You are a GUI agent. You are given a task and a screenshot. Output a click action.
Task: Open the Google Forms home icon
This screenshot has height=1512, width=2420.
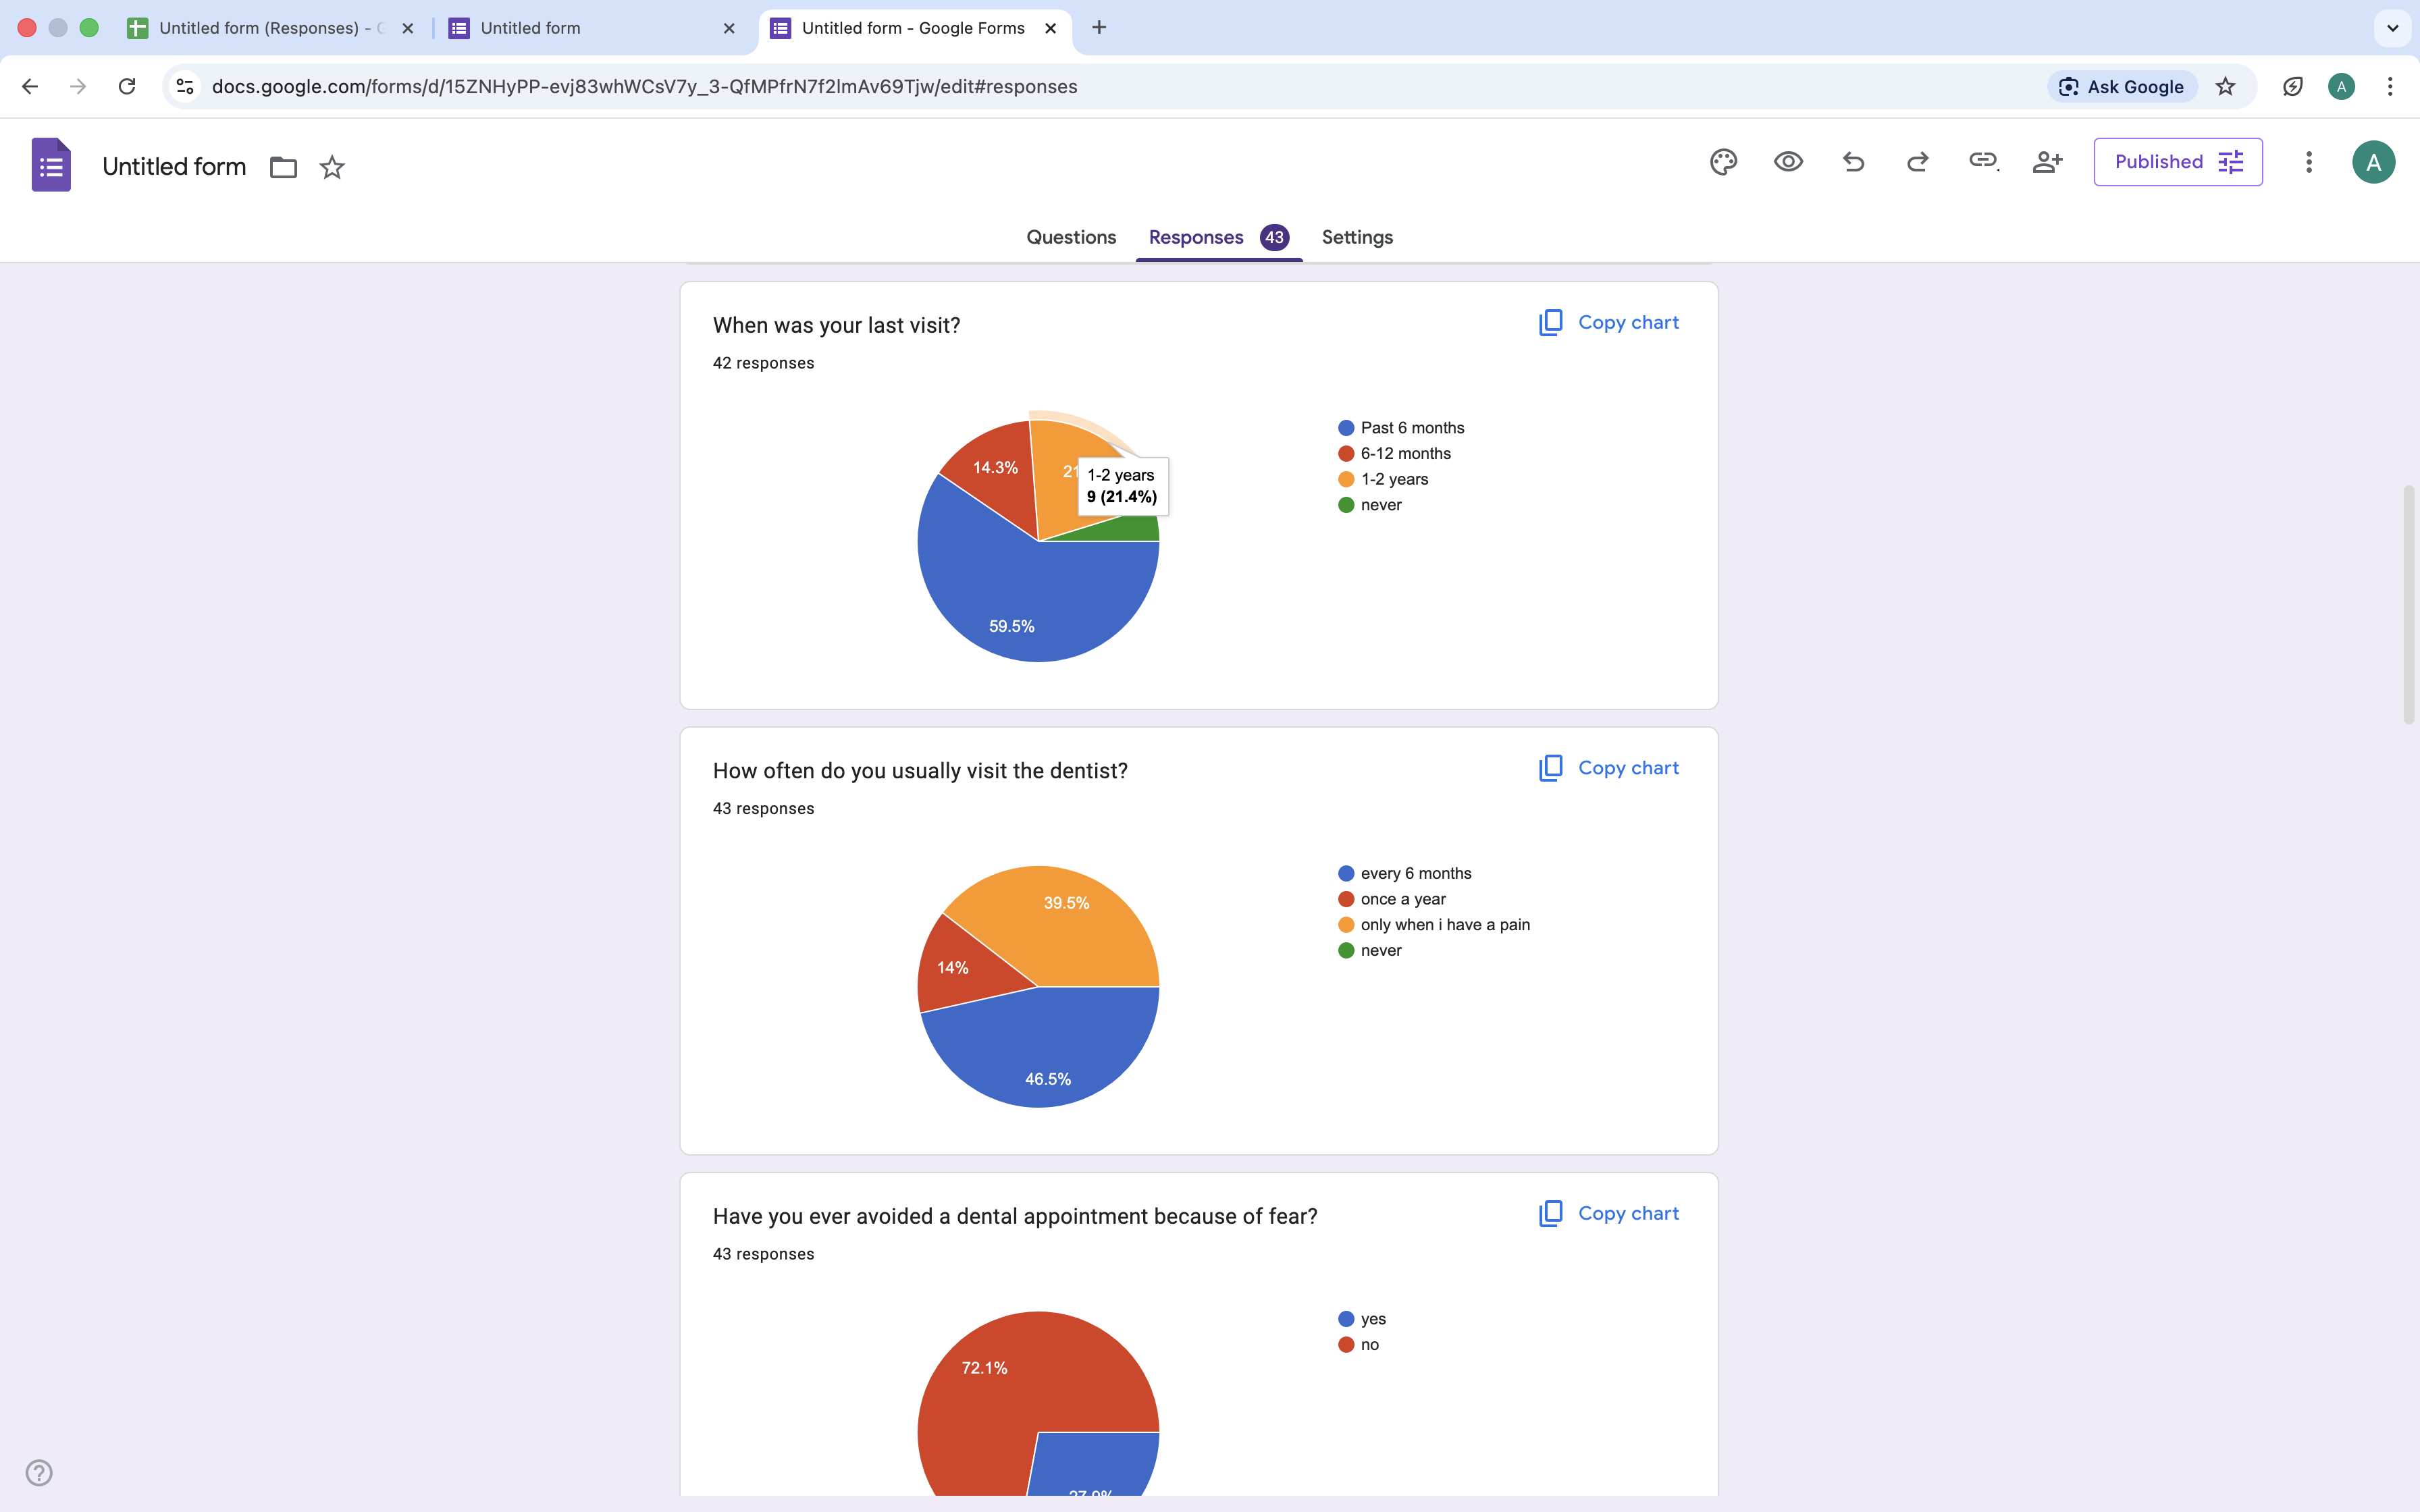[x=51, y=164]
